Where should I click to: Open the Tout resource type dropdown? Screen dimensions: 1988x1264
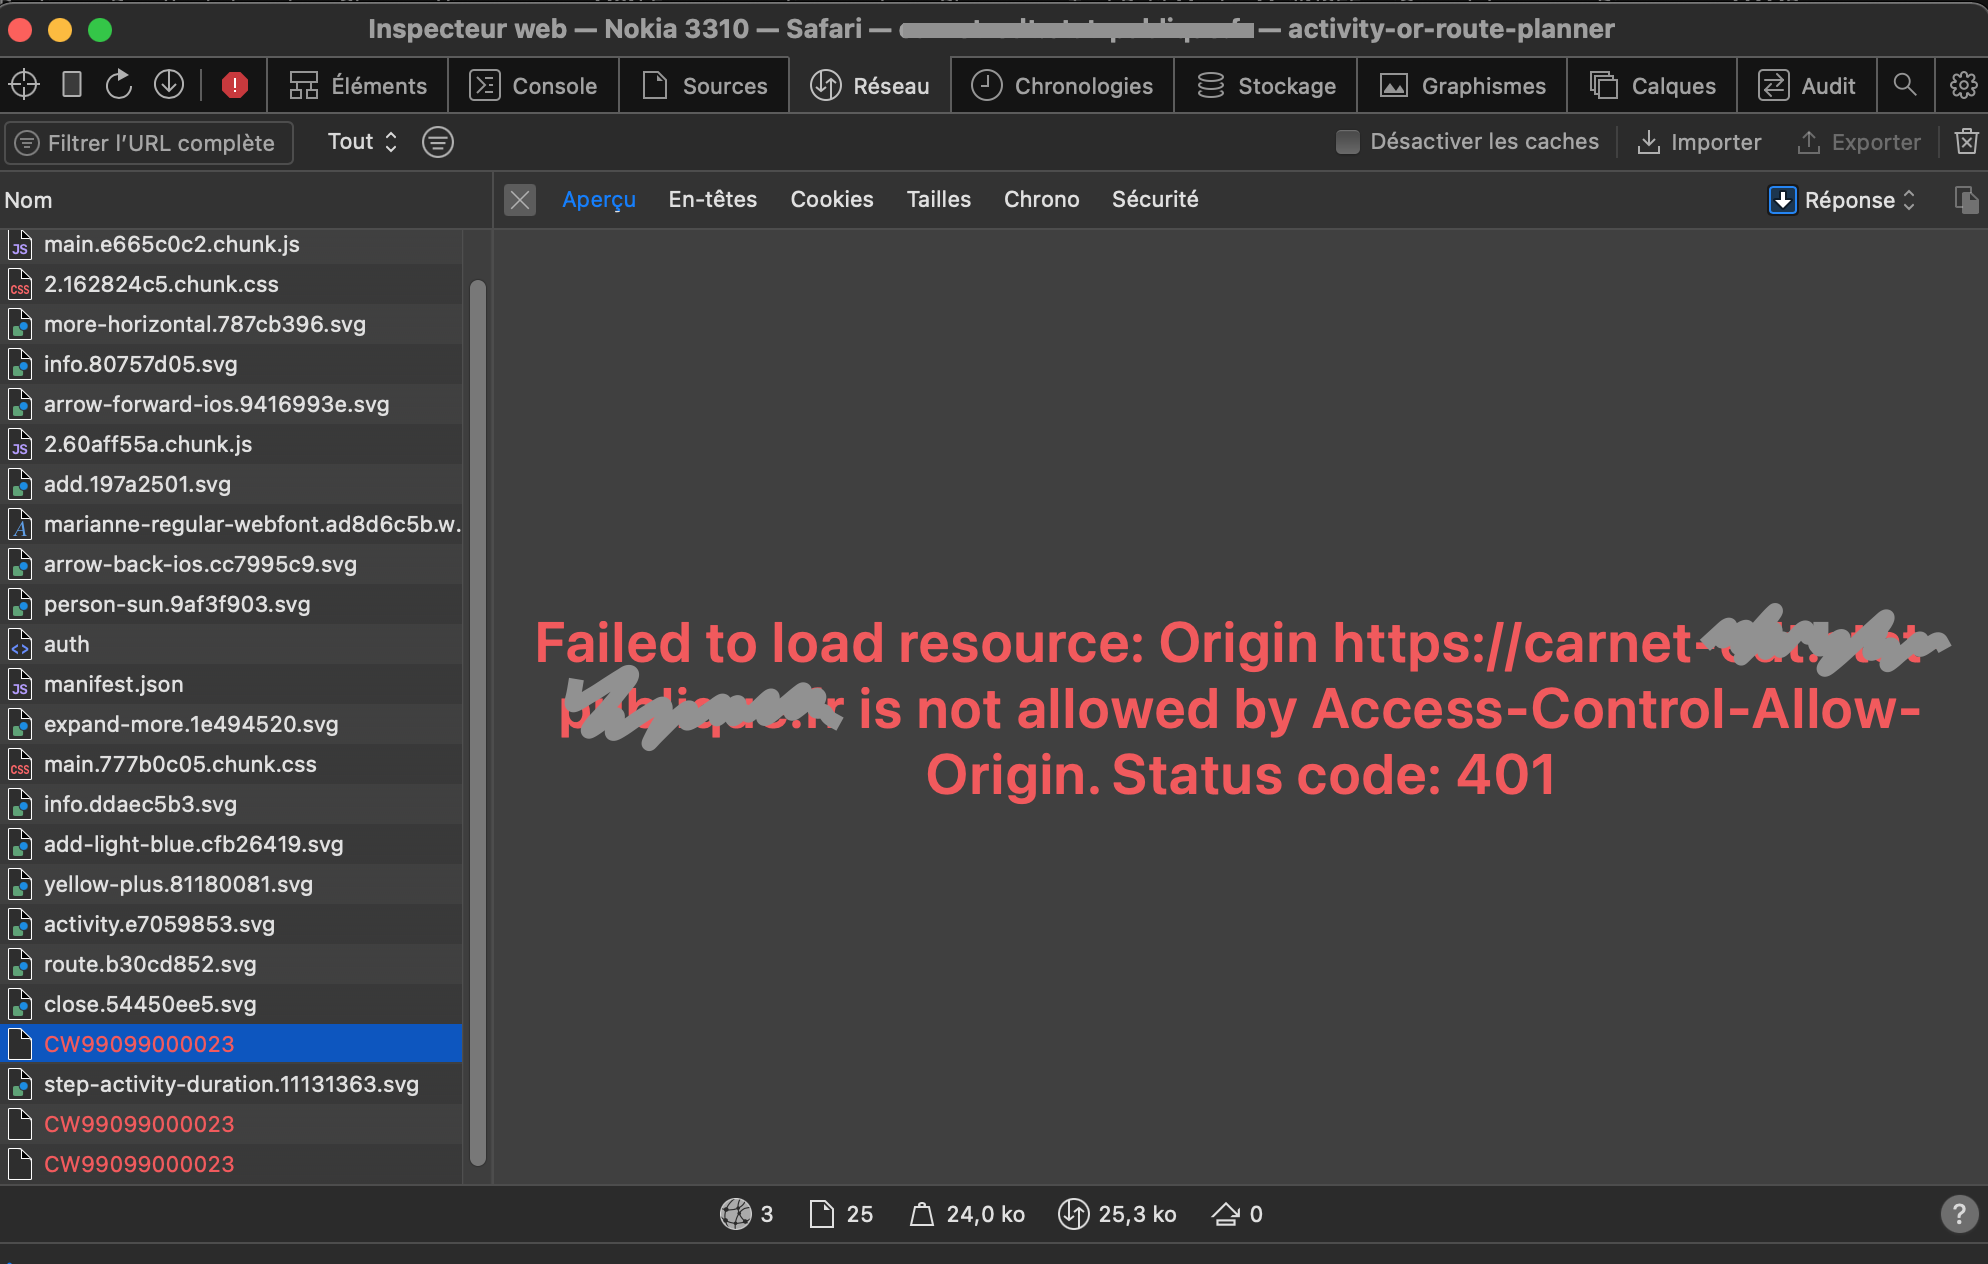(360, 142)
